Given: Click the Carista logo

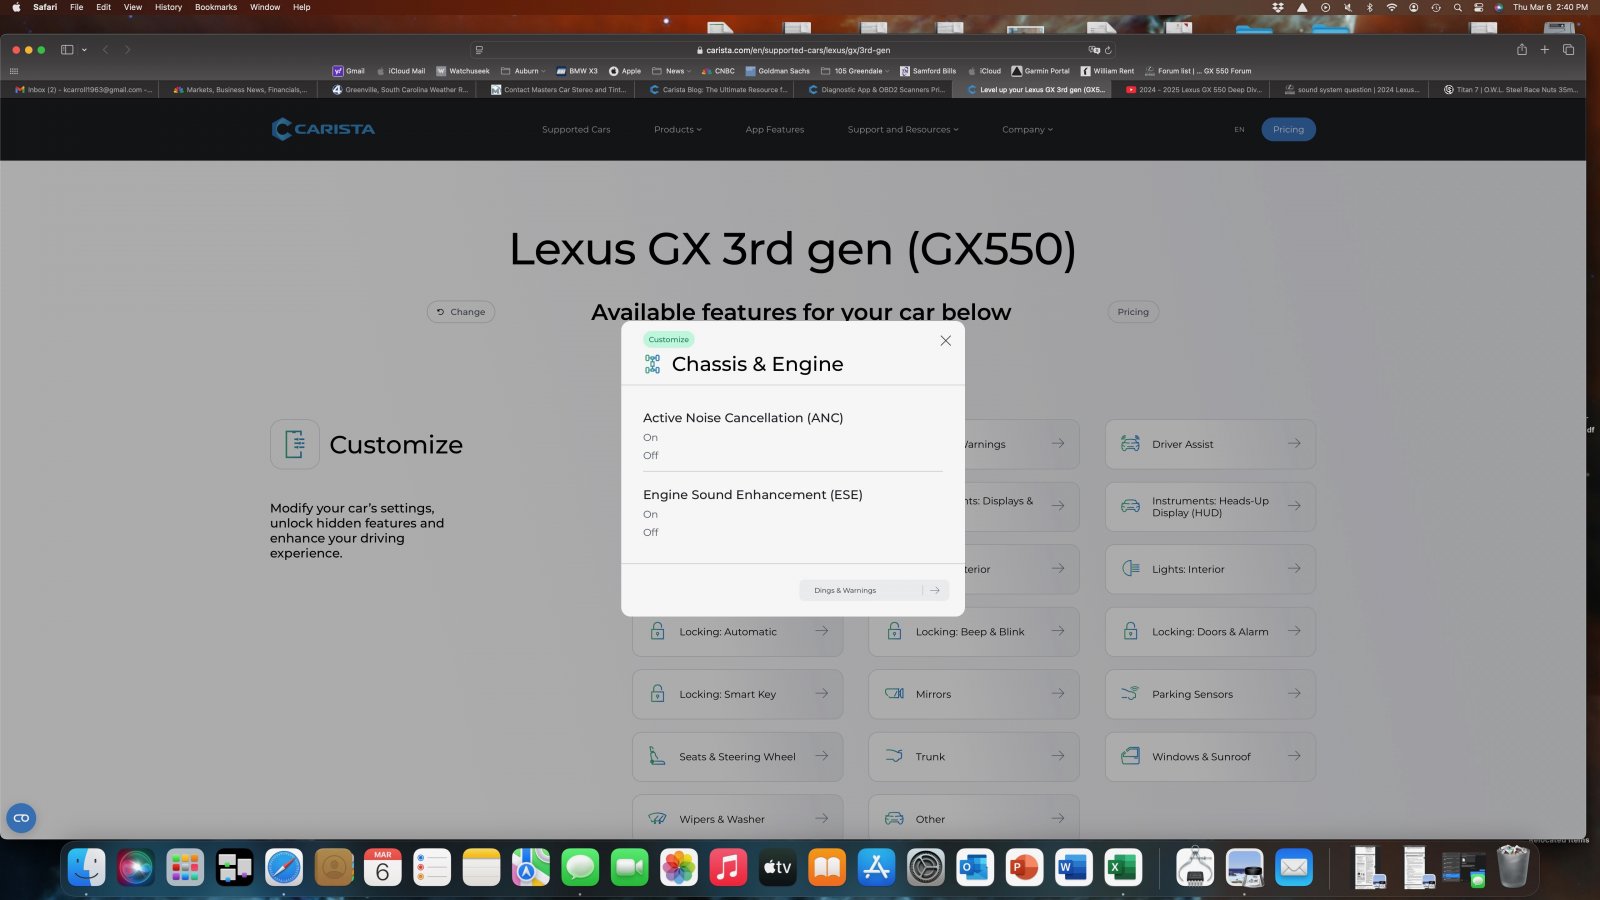Looking at the screenshot, I should [323, 129].
